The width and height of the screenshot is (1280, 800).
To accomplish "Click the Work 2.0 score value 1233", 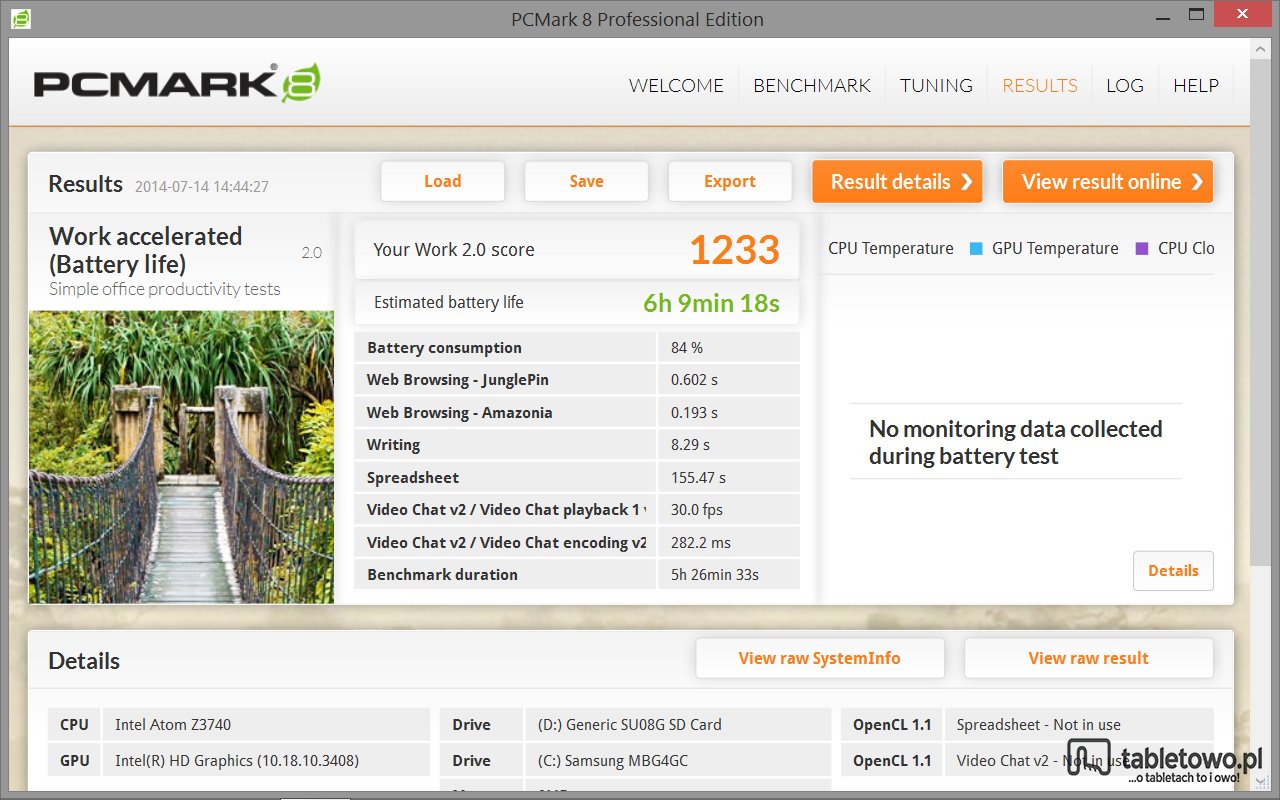I will tap(734, 250).
